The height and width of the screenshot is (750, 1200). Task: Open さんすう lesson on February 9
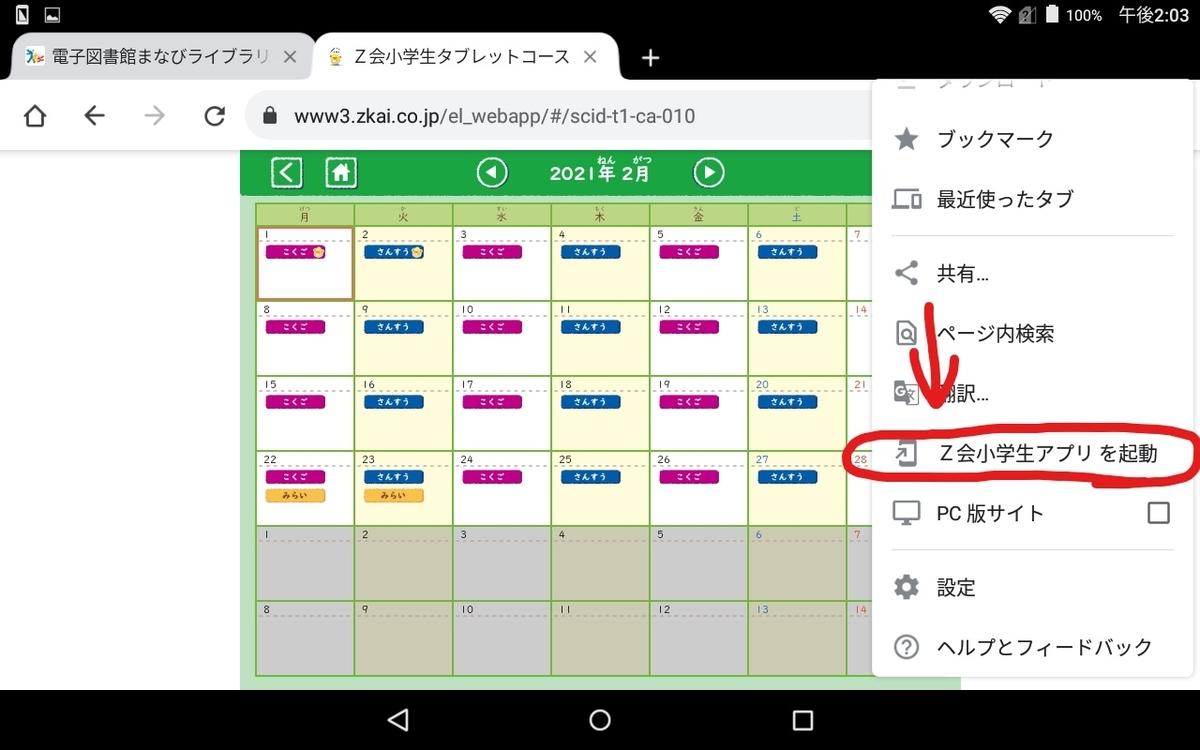(394, 327)
